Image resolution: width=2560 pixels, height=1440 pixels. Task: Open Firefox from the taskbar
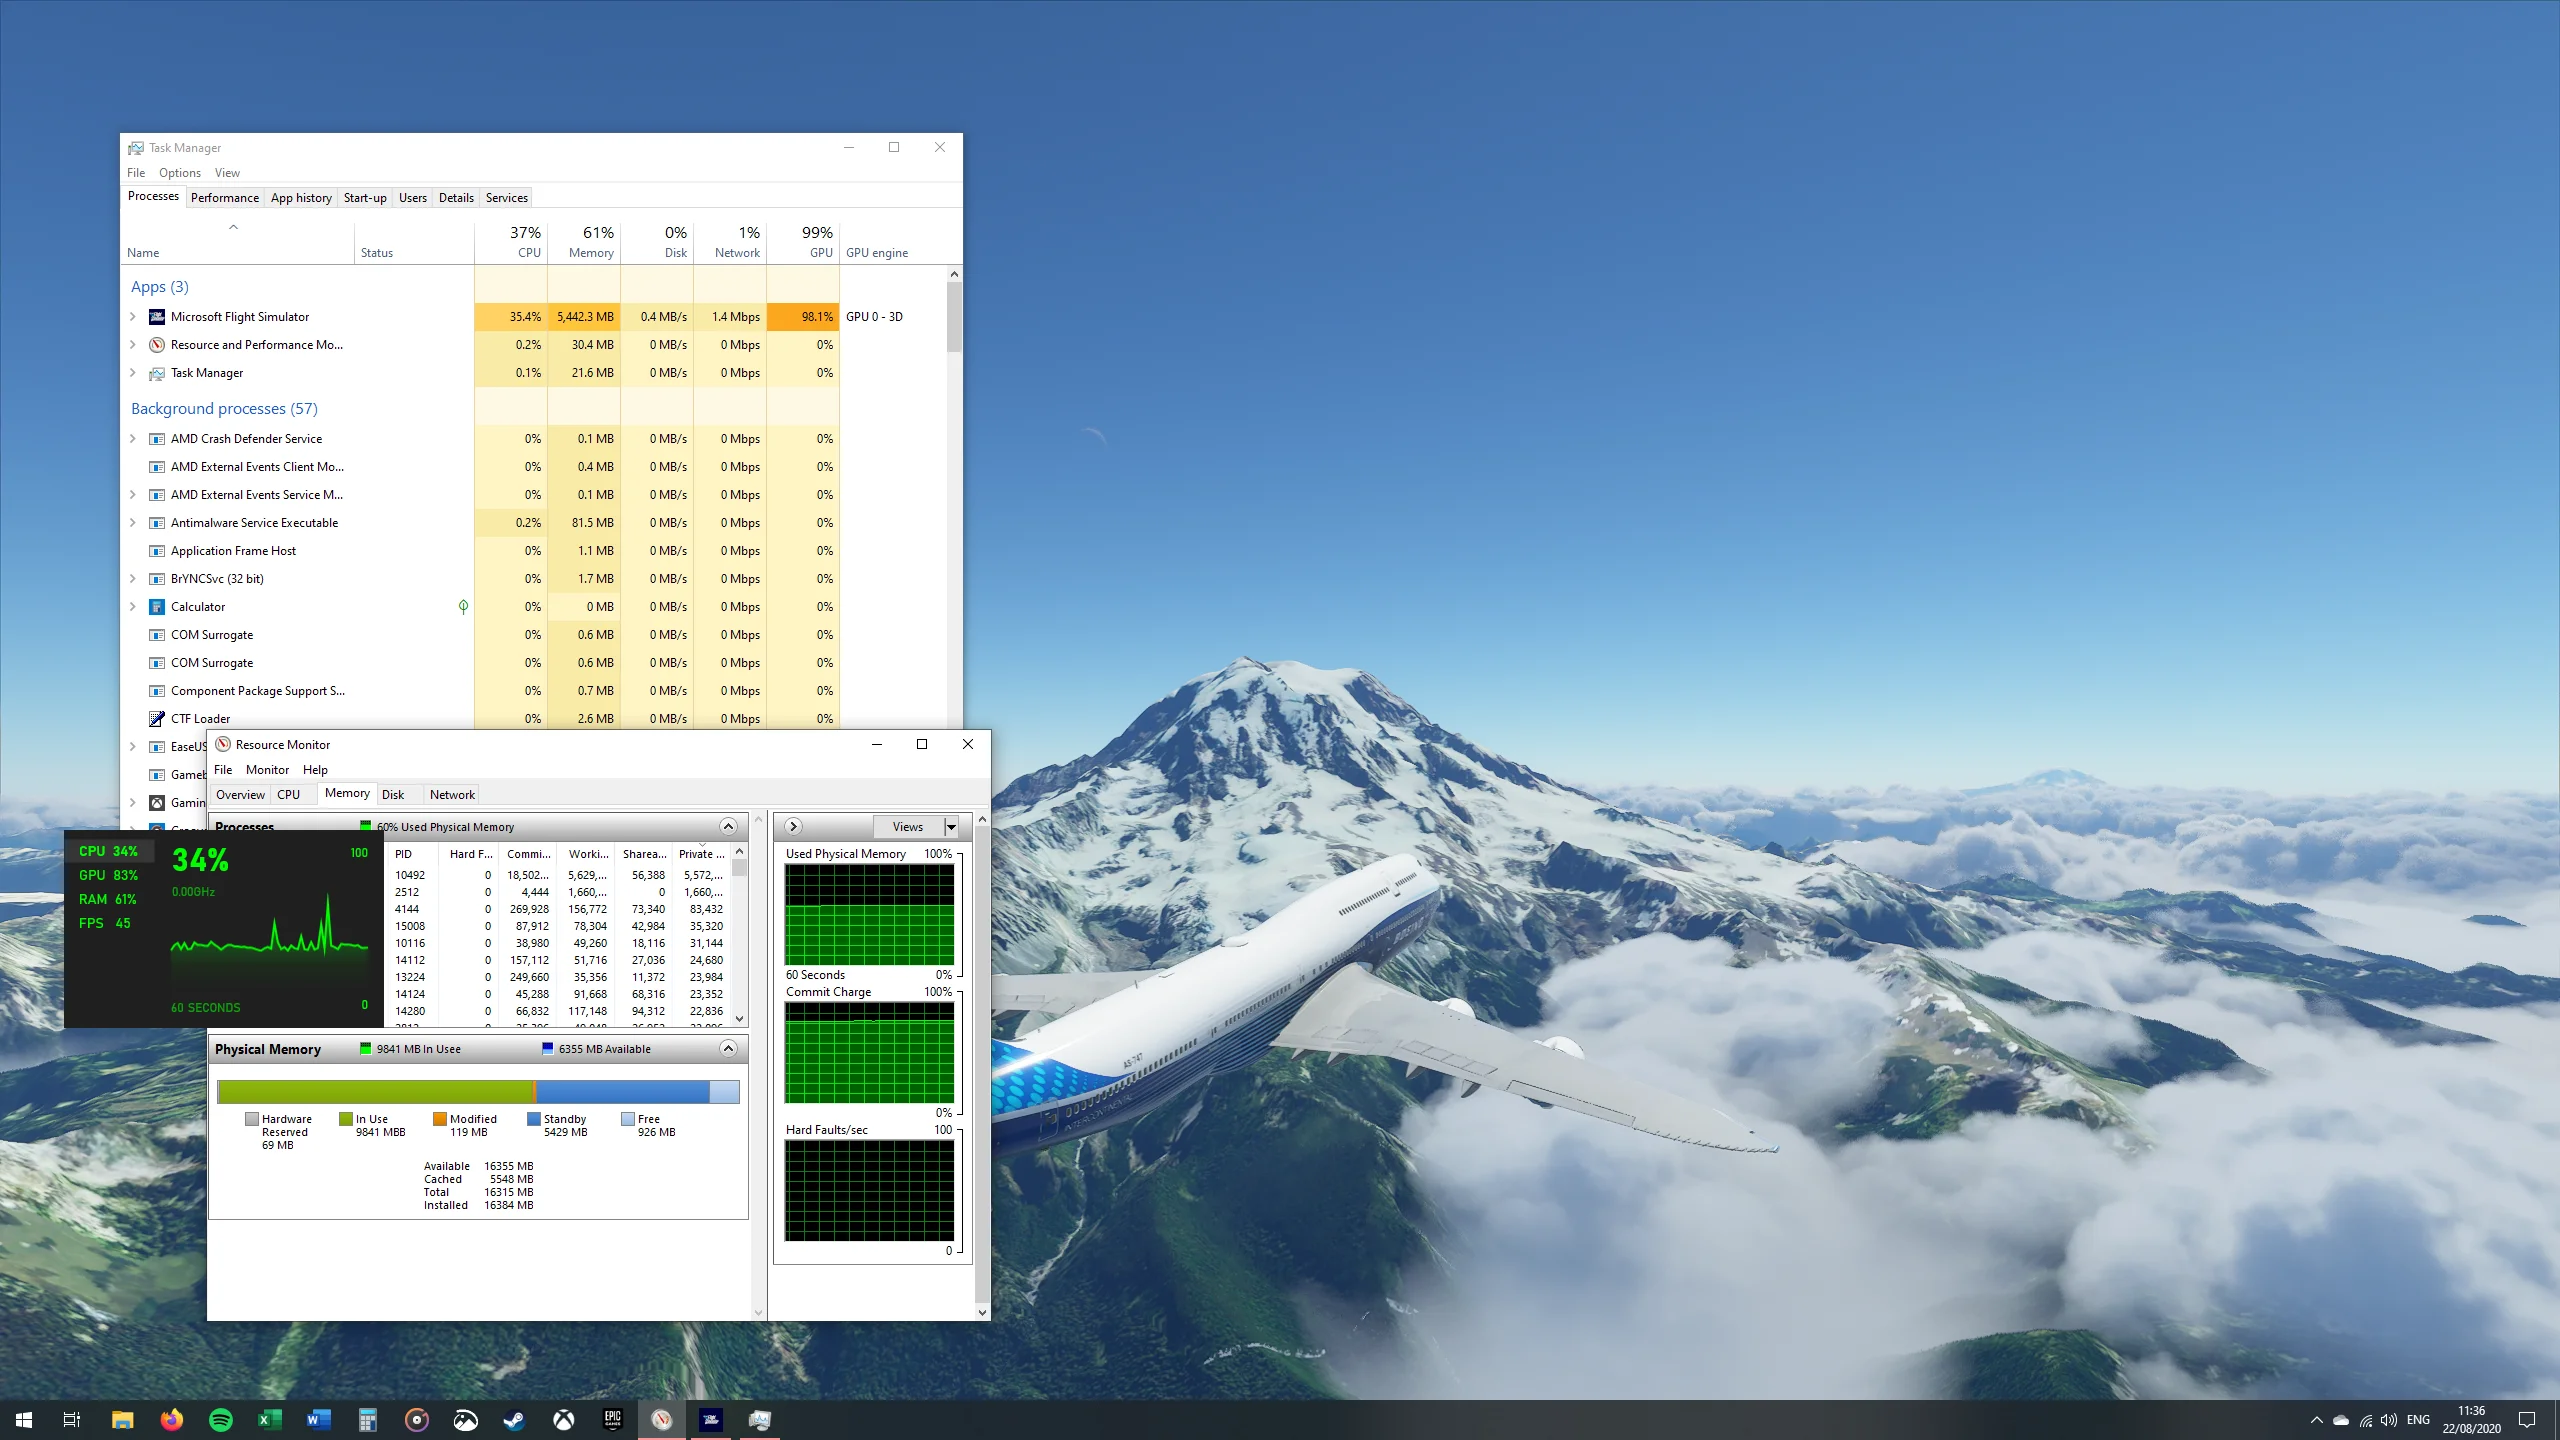[172, 1419]
